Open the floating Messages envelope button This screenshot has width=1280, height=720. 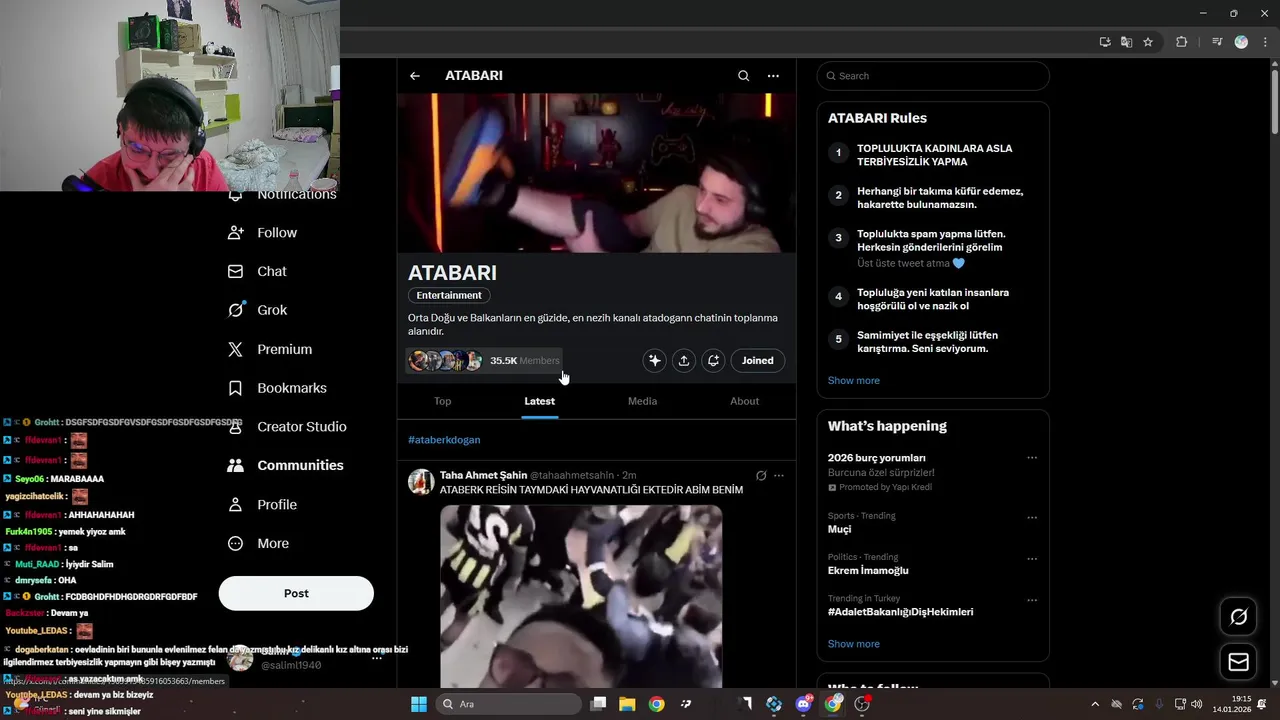[1238, 662]
